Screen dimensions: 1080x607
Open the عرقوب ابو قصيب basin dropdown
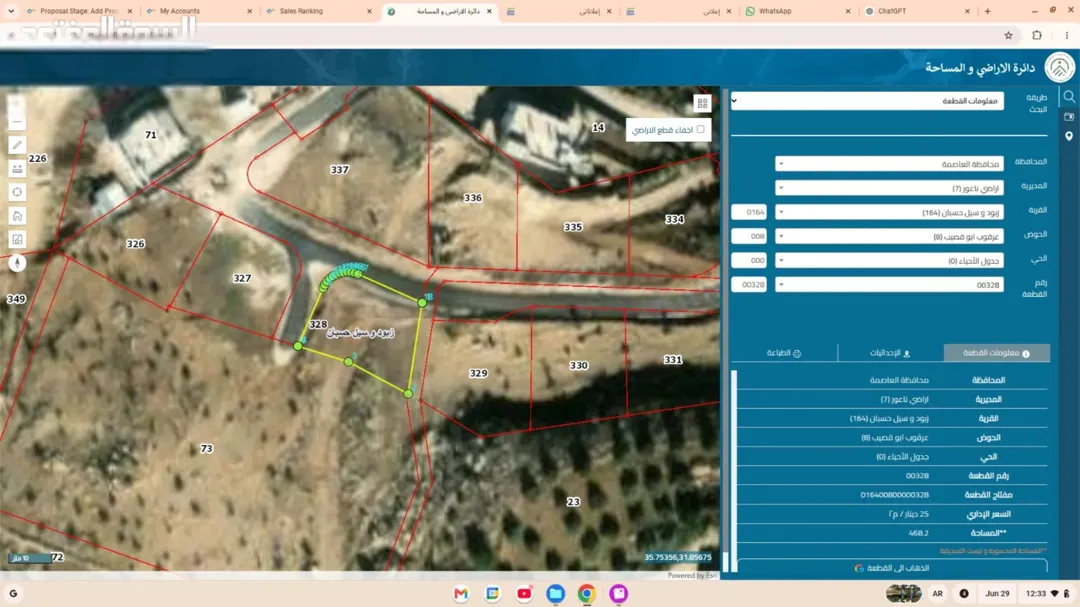pyautogui.click(x=889, y=236)
